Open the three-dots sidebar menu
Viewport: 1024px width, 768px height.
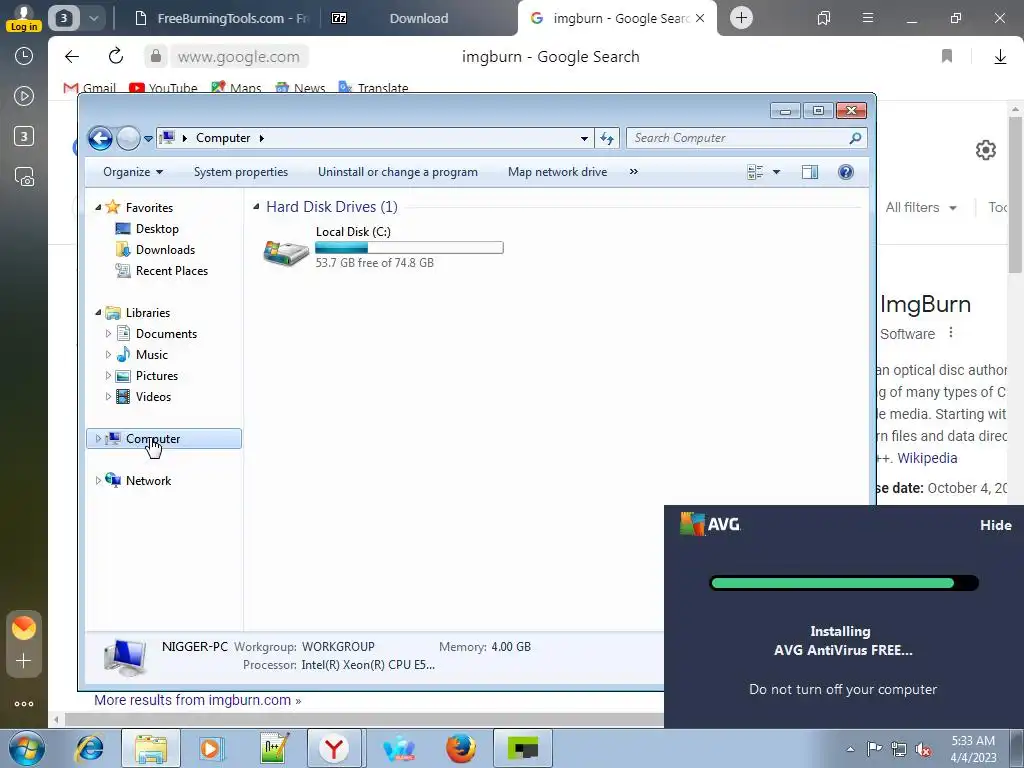tap(24, 704)
